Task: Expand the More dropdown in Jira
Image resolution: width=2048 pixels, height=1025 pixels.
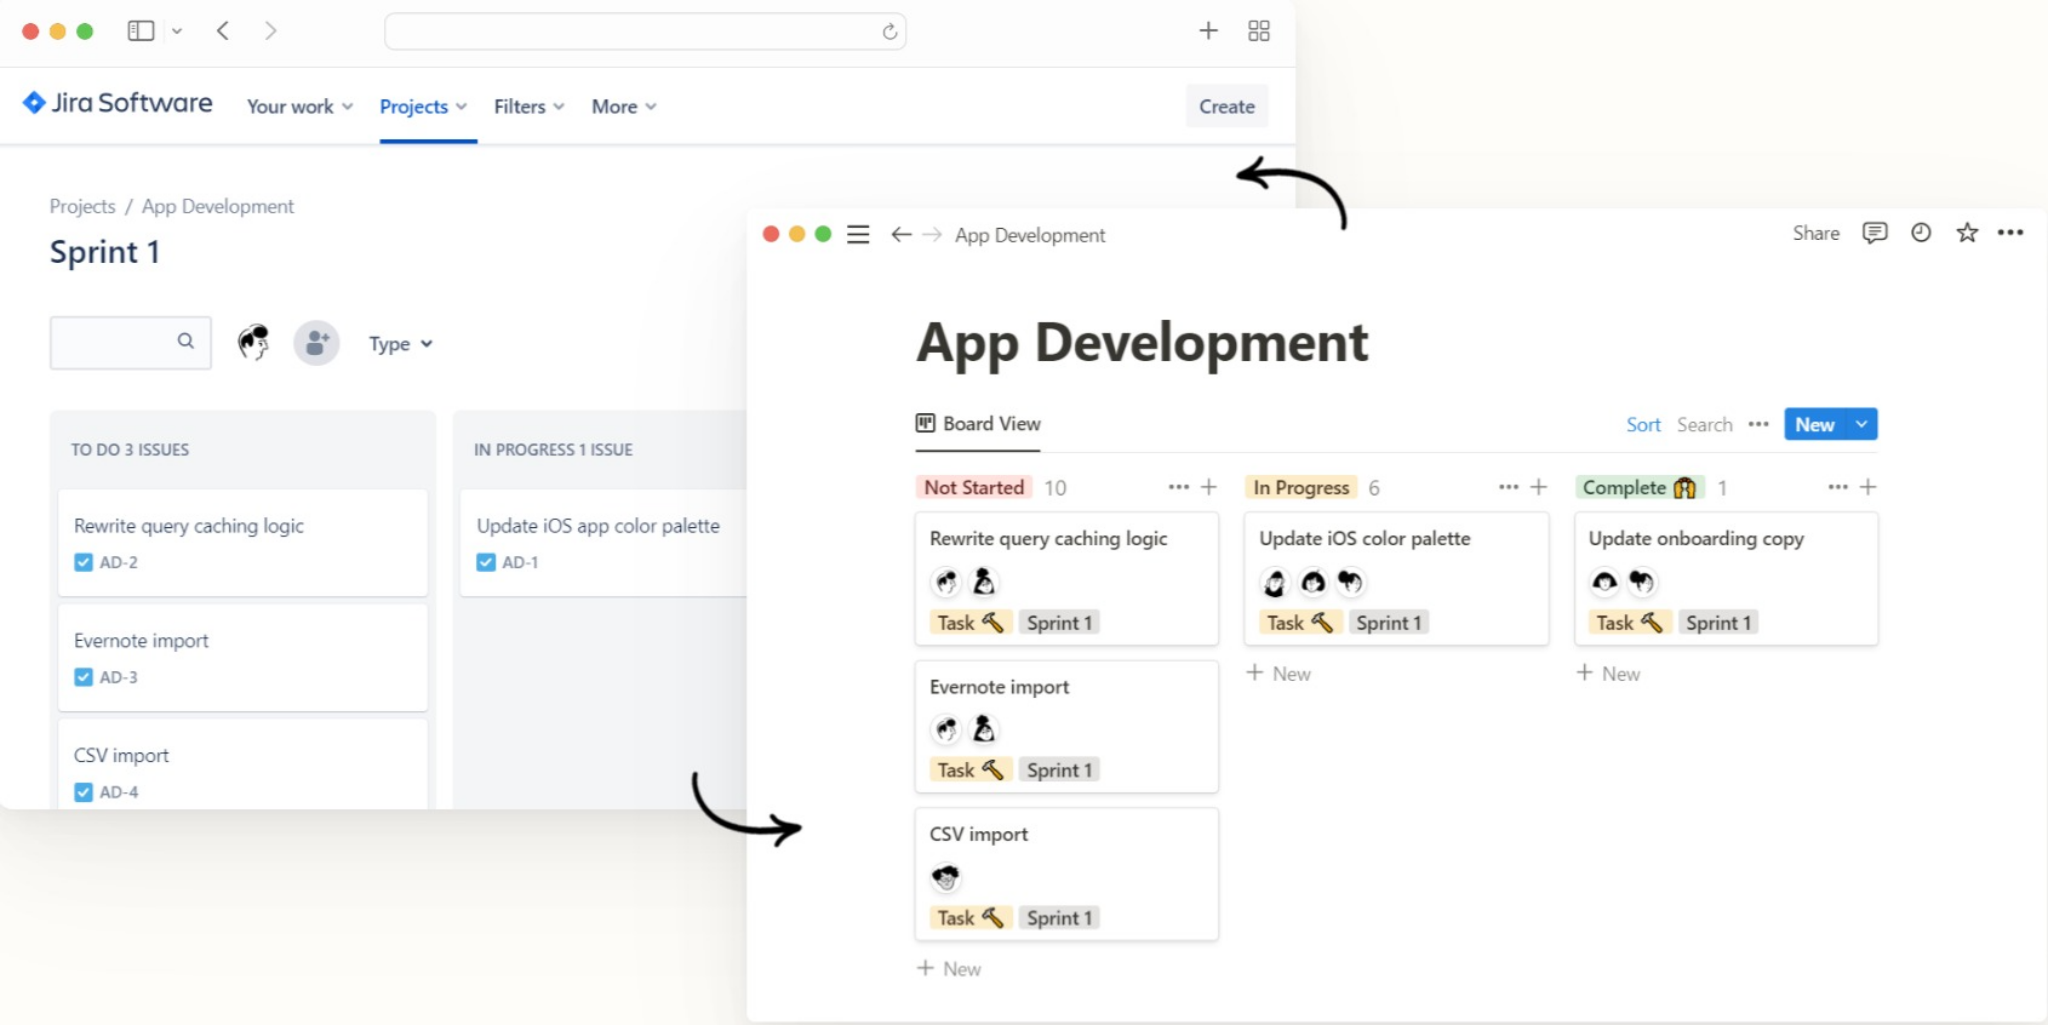Action: pos(624,106)
